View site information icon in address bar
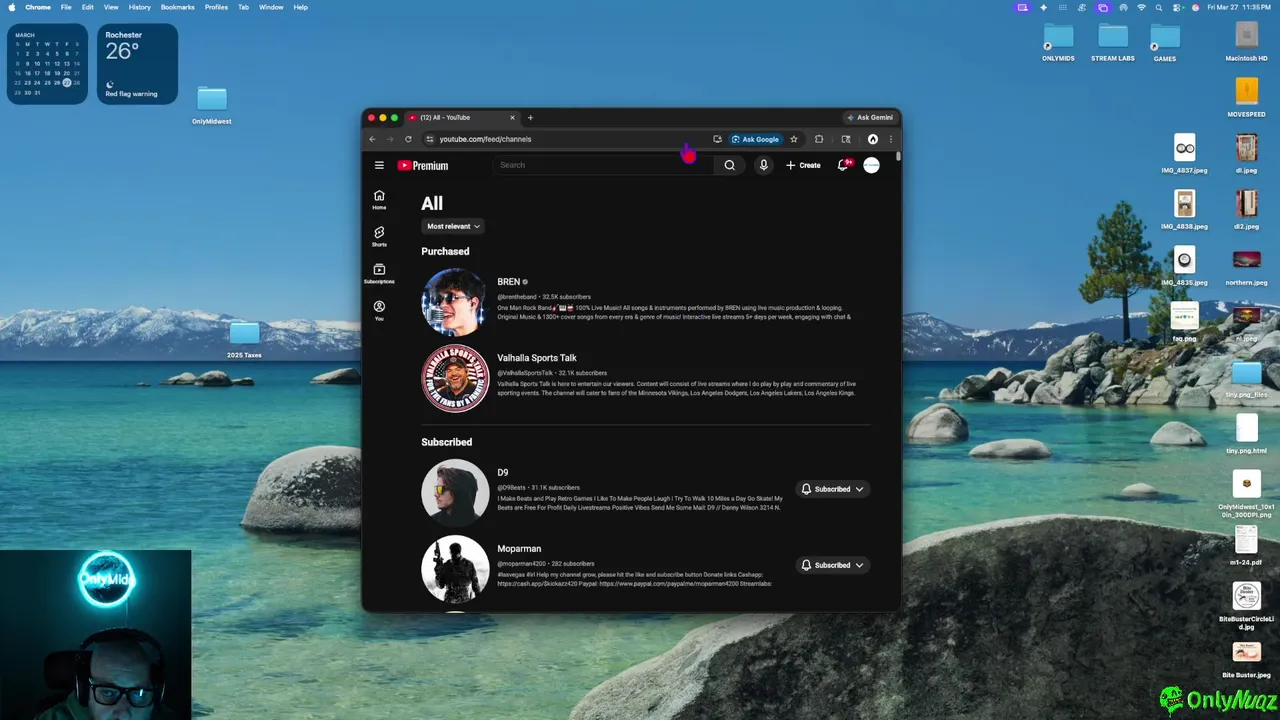 pyautogui.click(x=430, y=139)
